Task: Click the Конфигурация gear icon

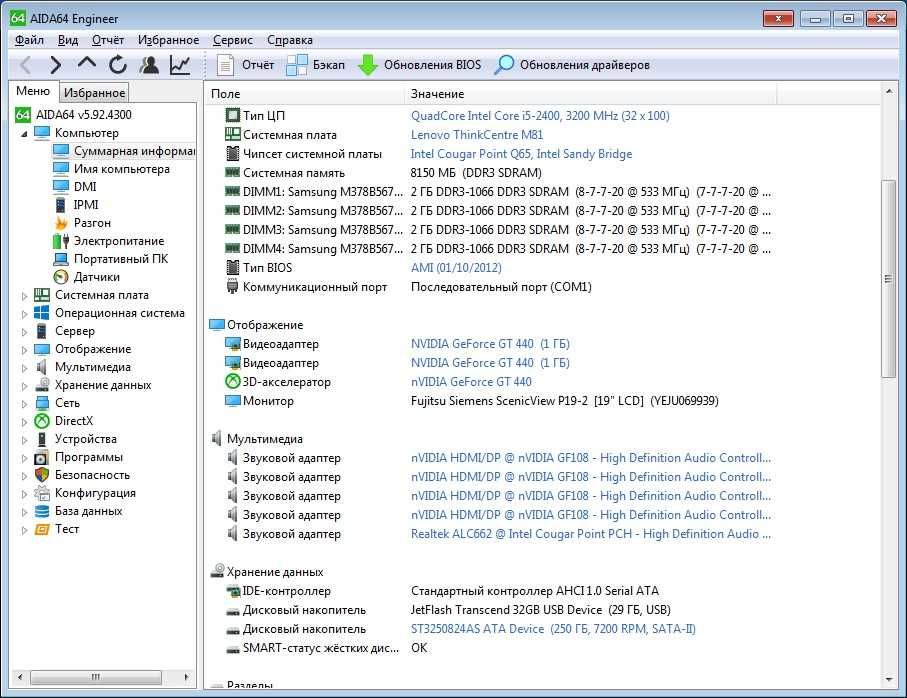Action: coord(42,493)
